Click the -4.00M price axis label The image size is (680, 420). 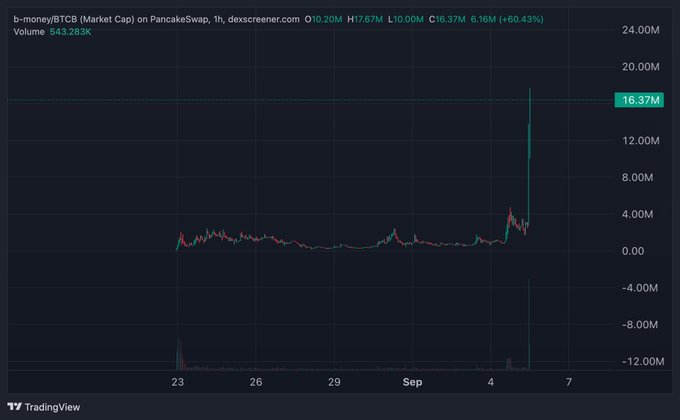point(640,288)
